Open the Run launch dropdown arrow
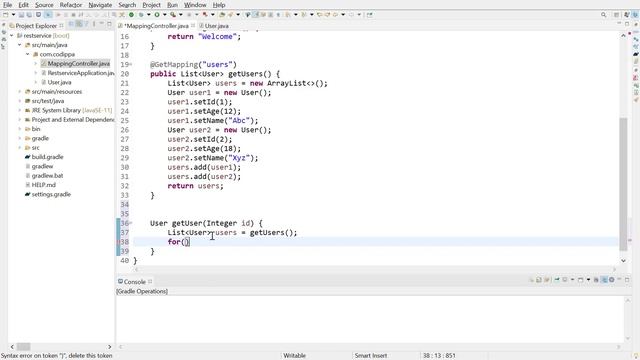 pyautogui.click(x=164, y=15)
